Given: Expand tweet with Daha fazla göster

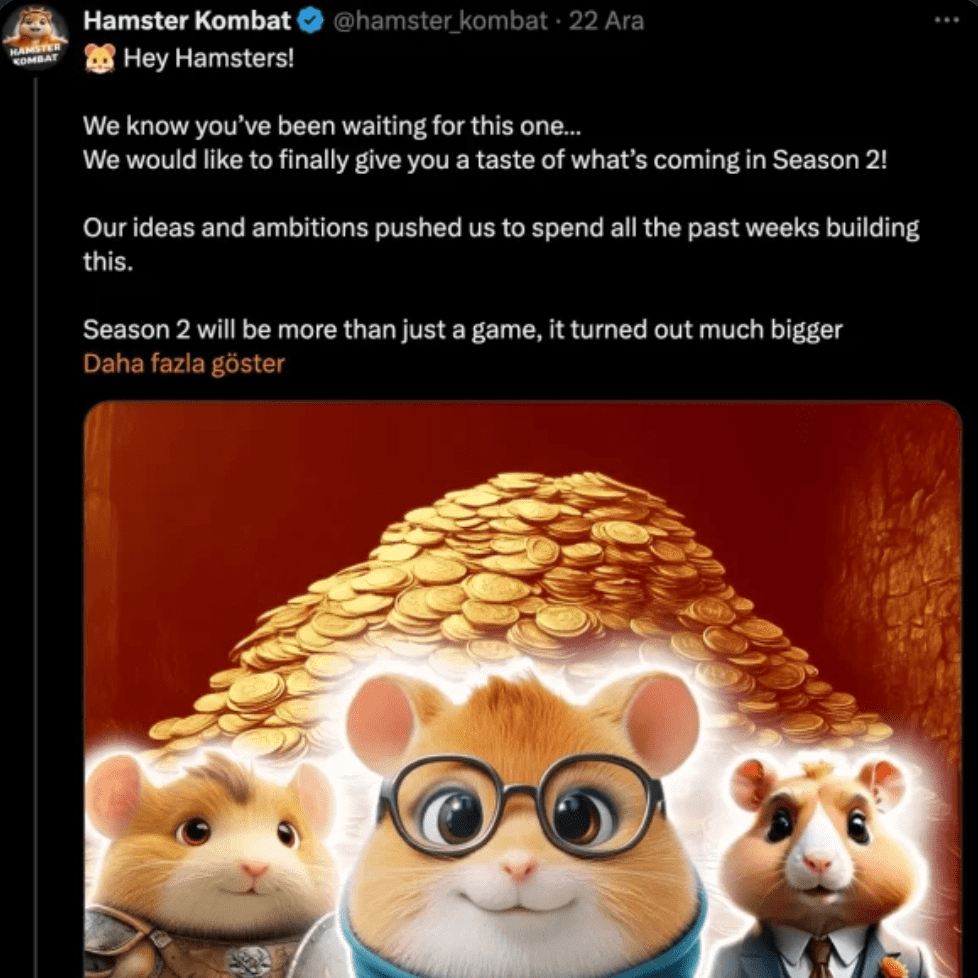Looking at the screenshot, I should coord(184,364).
